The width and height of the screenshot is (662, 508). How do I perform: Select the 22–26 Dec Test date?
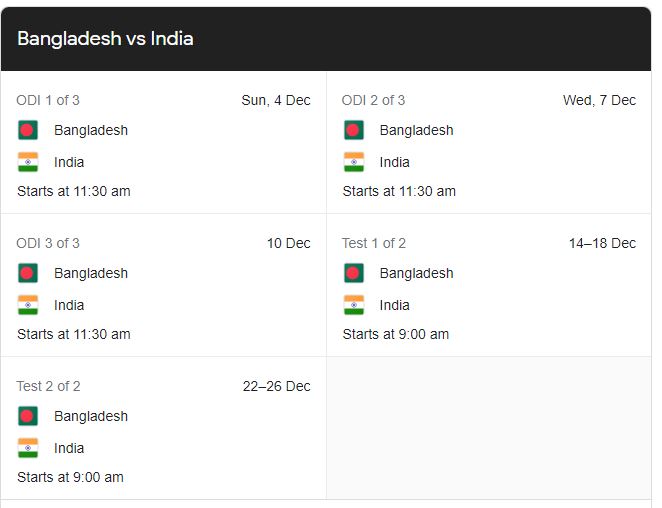[277, 386]
